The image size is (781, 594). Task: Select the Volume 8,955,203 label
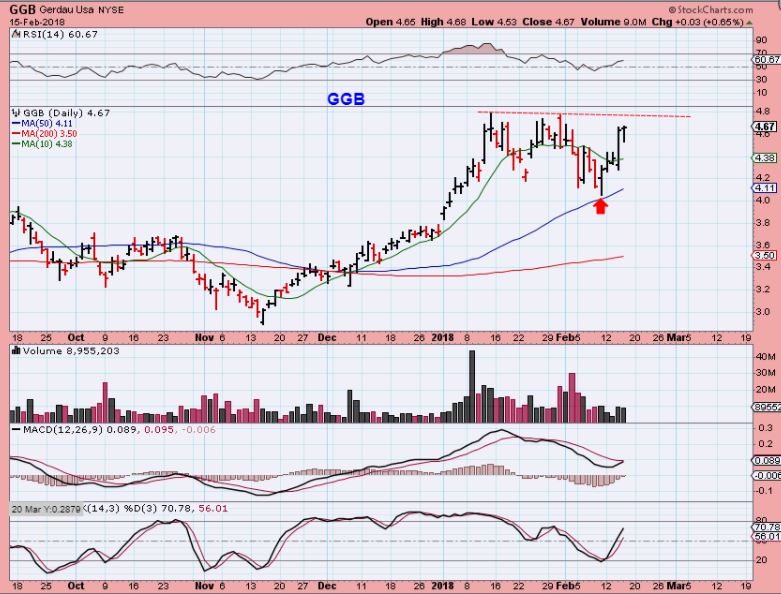tap(71, 351)
